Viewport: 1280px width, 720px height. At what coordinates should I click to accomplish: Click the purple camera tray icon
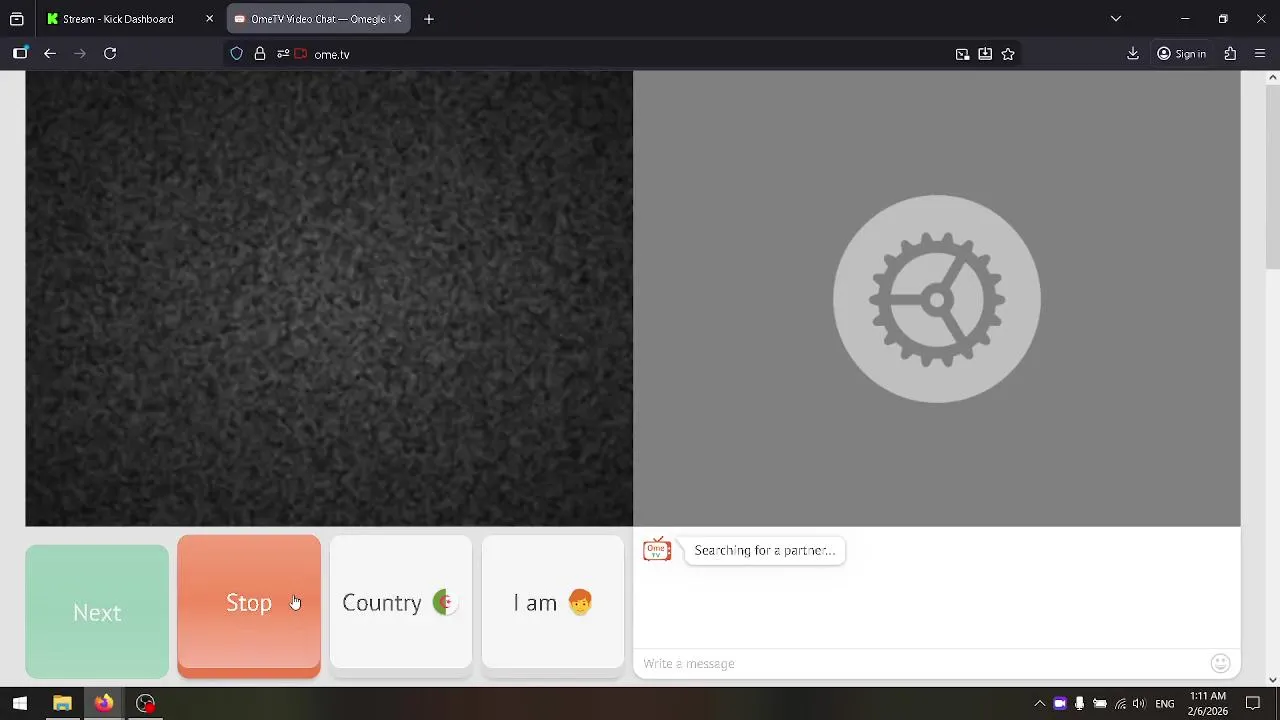click(1060, 704)
